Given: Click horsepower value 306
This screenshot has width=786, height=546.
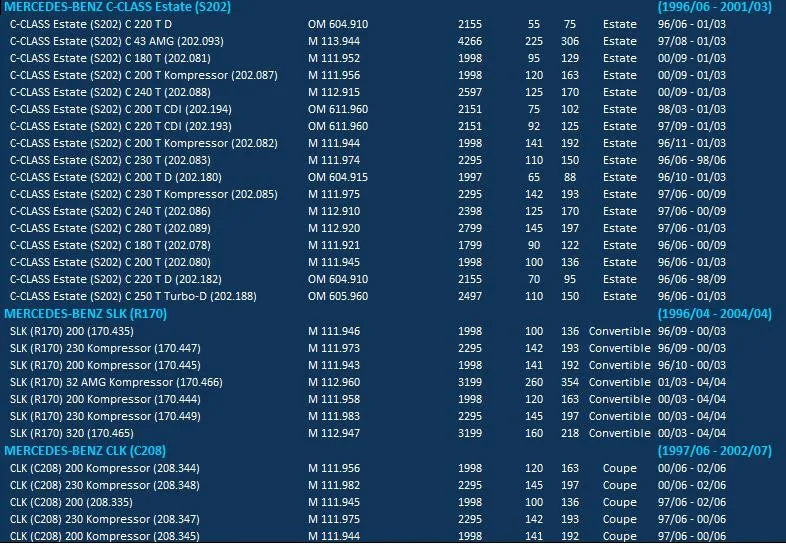Looking at the screenshot, I should click(x=570, y=41).
